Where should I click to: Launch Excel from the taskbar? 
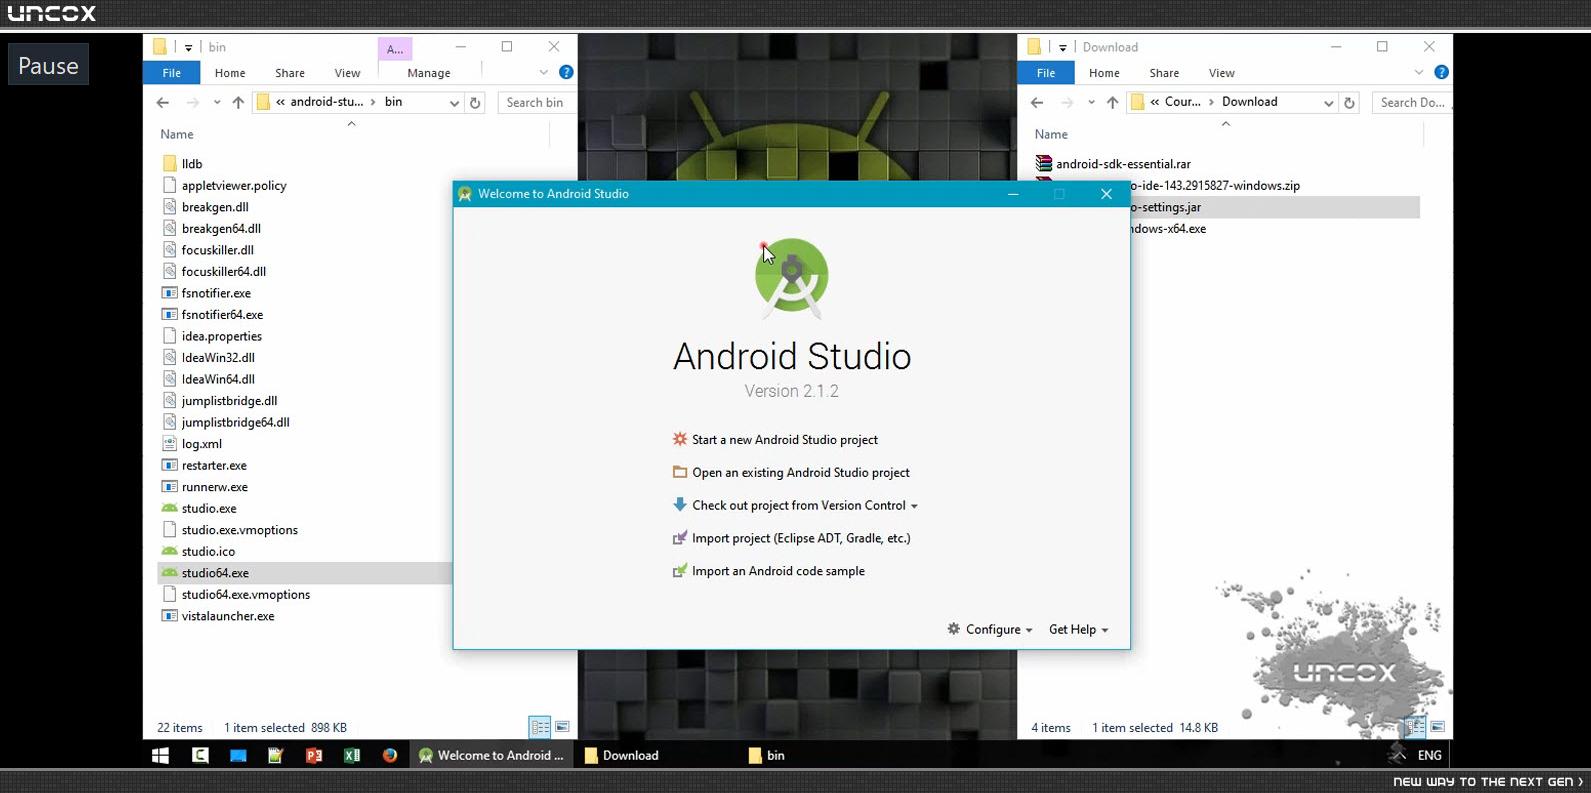click(352, 756)
